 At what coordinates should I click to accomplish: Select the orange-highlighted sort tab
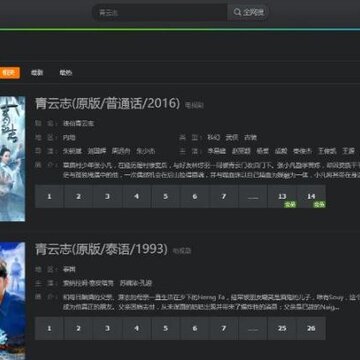click(x=9, y=73)
